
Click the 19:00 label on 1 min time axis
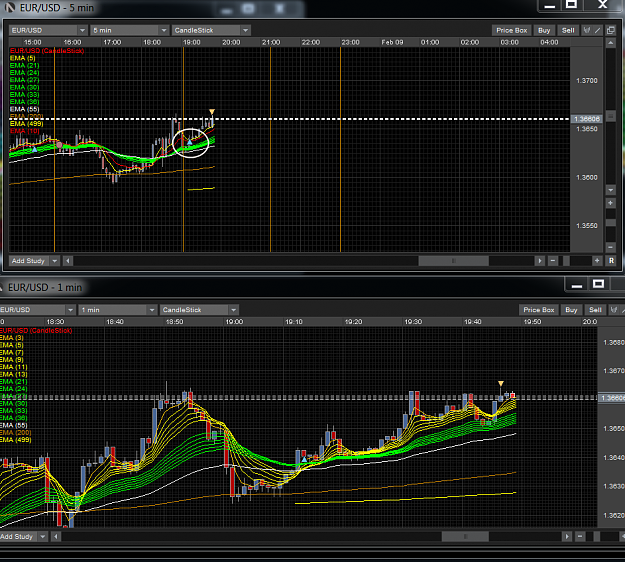click(234, 322)
